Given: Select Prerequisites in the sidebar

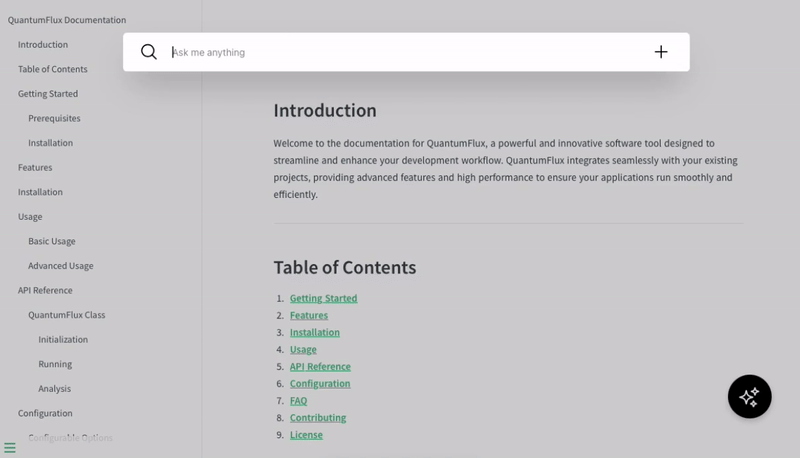Looking at the screenshot, I should [x=54, y=118].
